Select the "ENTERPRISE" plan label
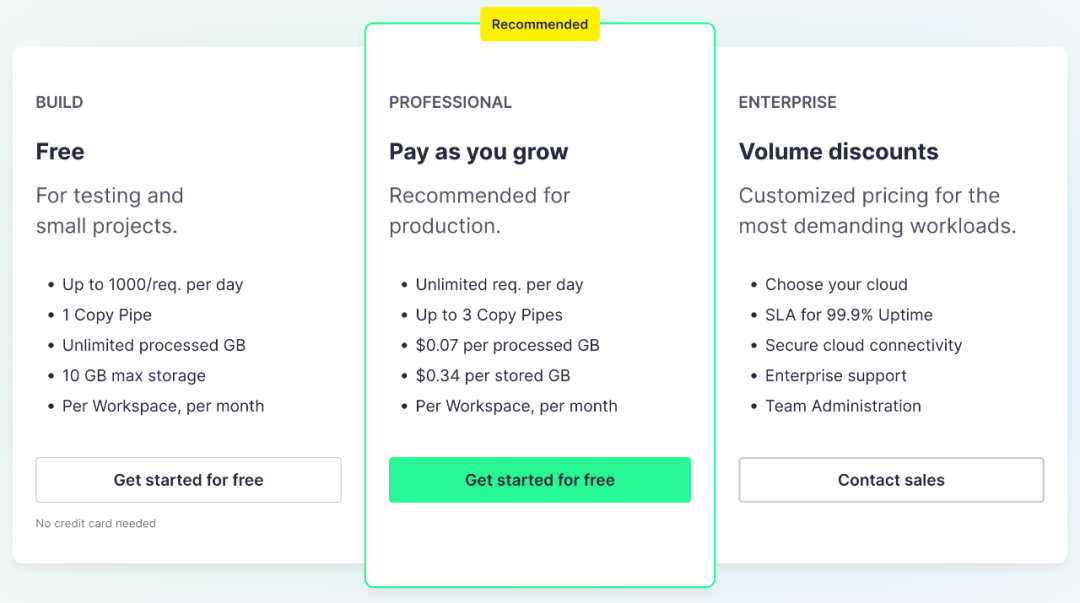The height and width of the screenshot is (603, 1080). click(787, 102)
